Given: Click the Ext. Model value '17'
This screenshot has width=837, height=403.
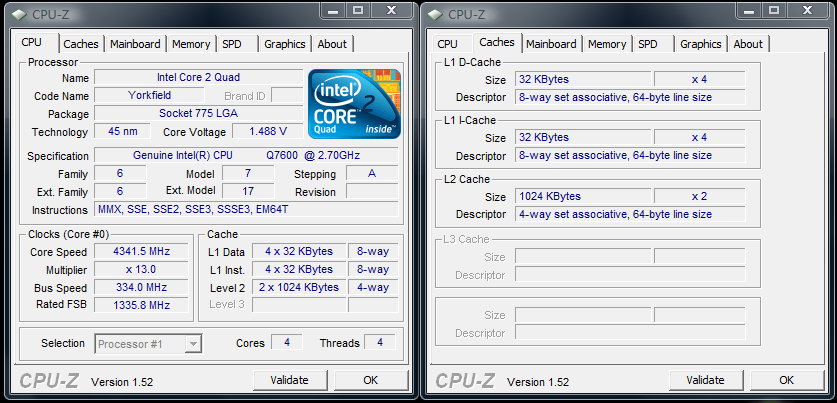Looking at the screenshot, I should tap(248, 191).
